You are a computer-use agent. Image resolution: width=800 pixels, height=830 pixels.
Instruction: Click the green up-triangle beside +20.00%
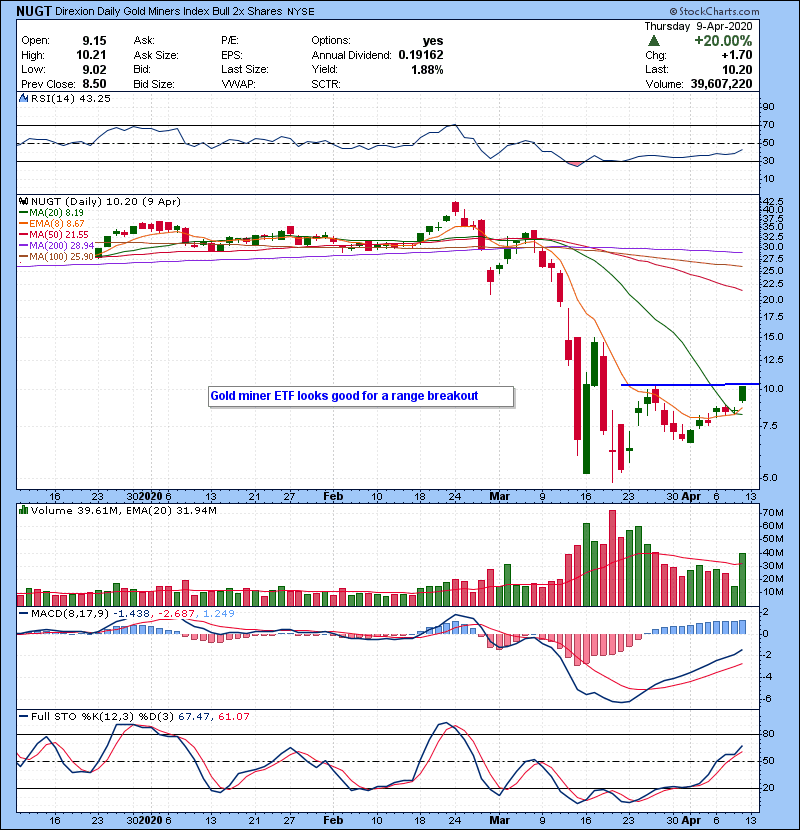653,41
